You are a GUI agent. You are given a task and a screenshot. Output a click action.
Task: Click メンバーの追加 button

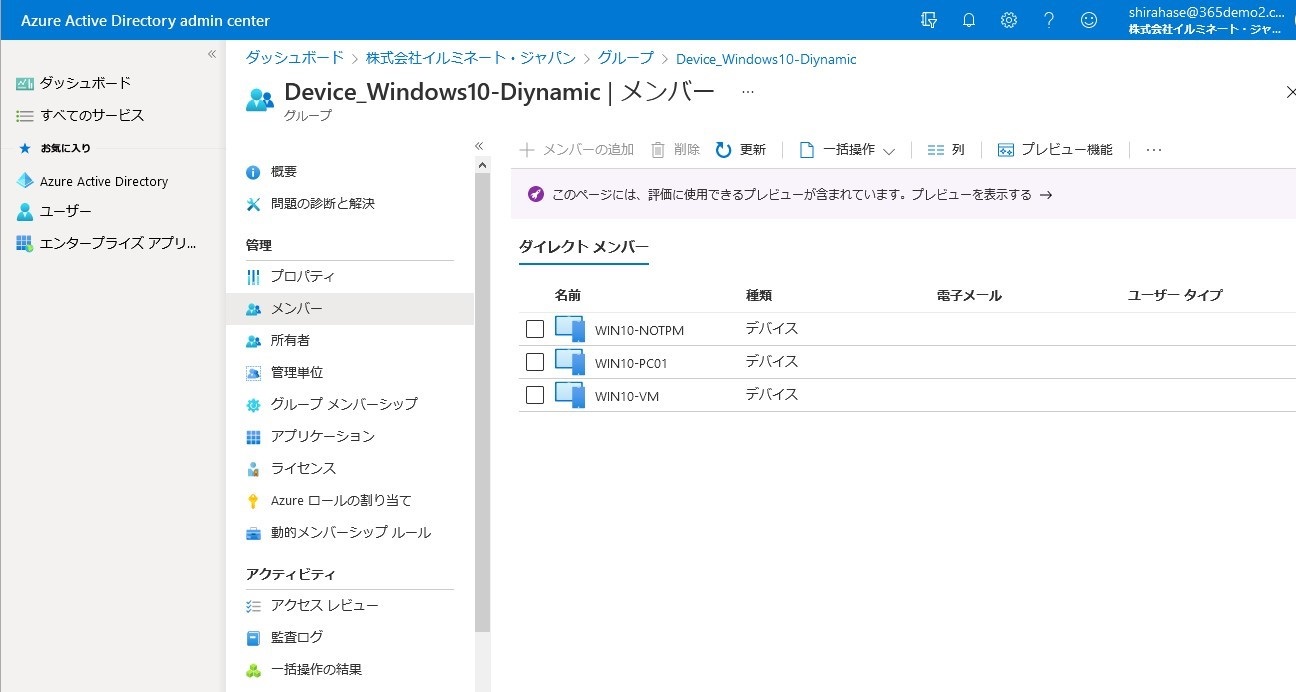click(577, 150)
